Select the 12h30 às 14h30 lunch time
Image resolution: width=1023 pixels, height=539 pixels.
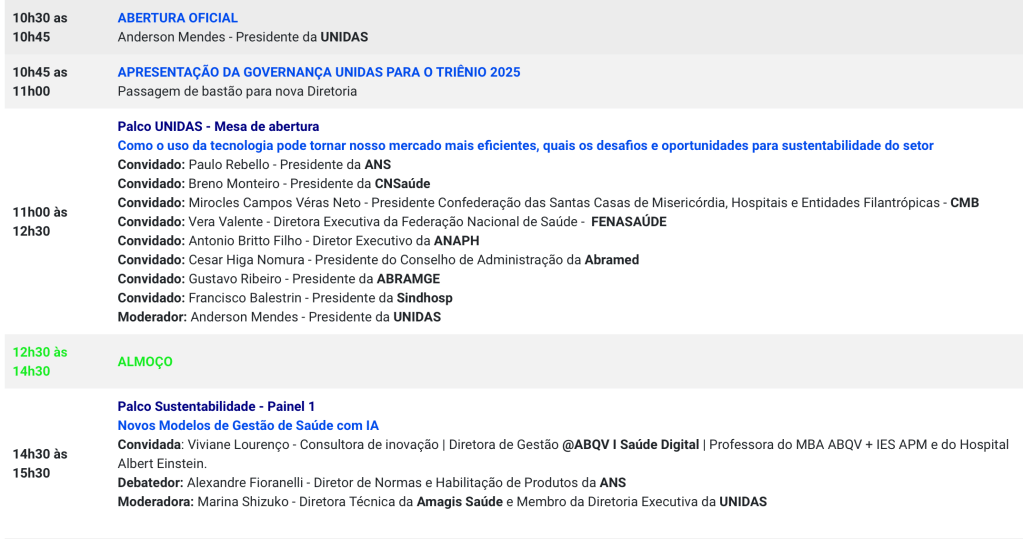[x=40, y=361]
